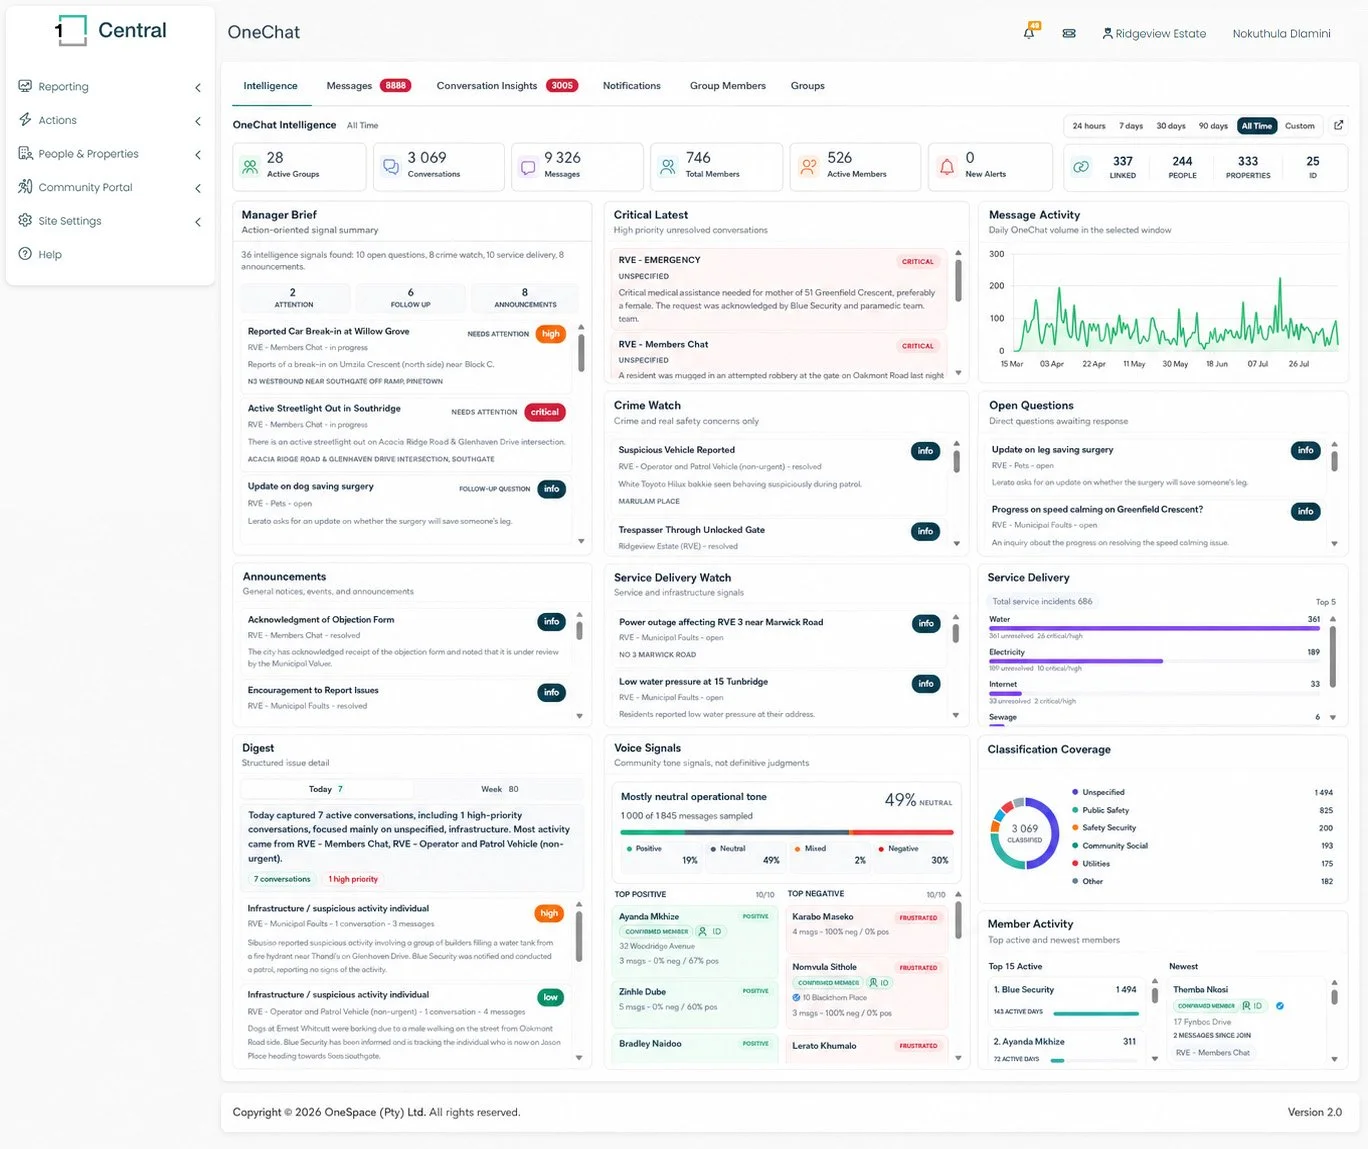Screen dimensions: 1368x1149
Task: Open the Intelligence tab
Action: tap(271, 86)
